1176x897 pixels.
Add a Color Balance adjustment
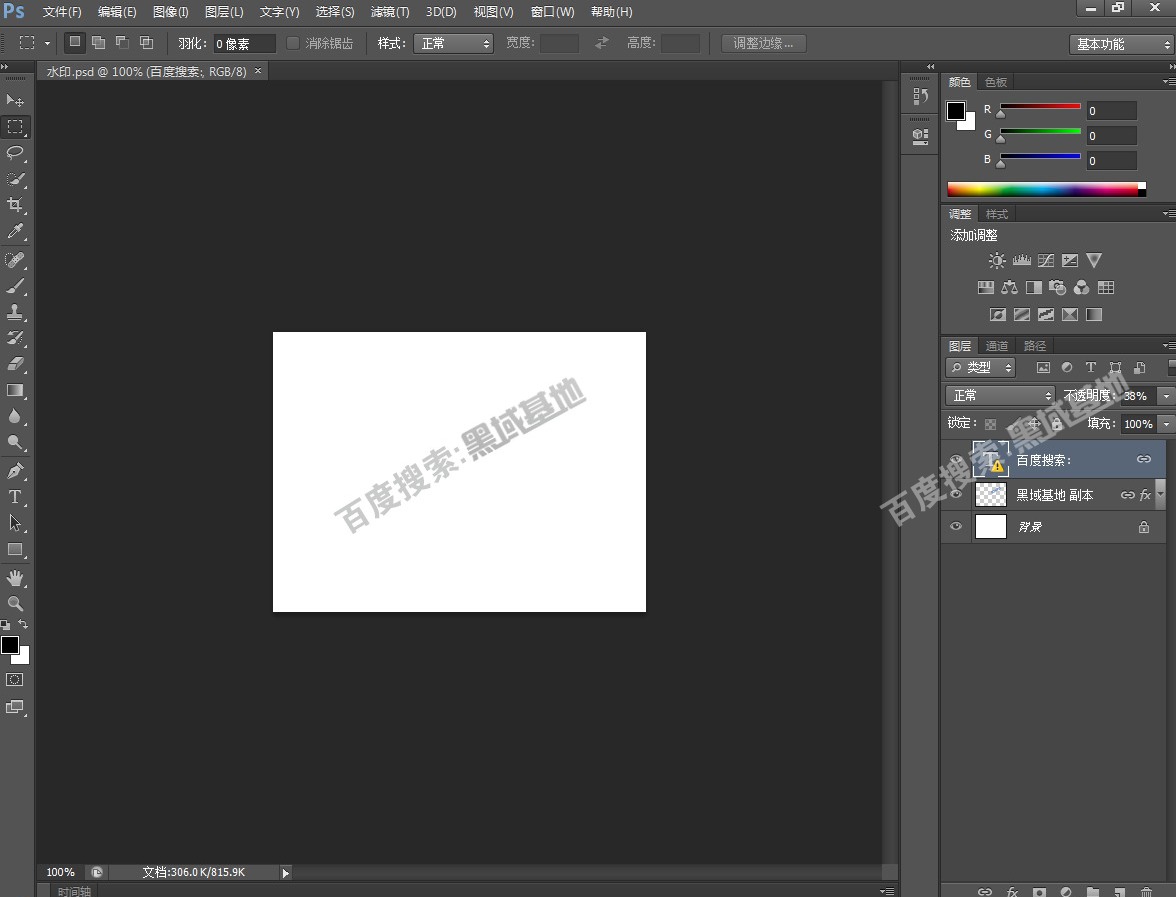click(x=1010, y=287)
